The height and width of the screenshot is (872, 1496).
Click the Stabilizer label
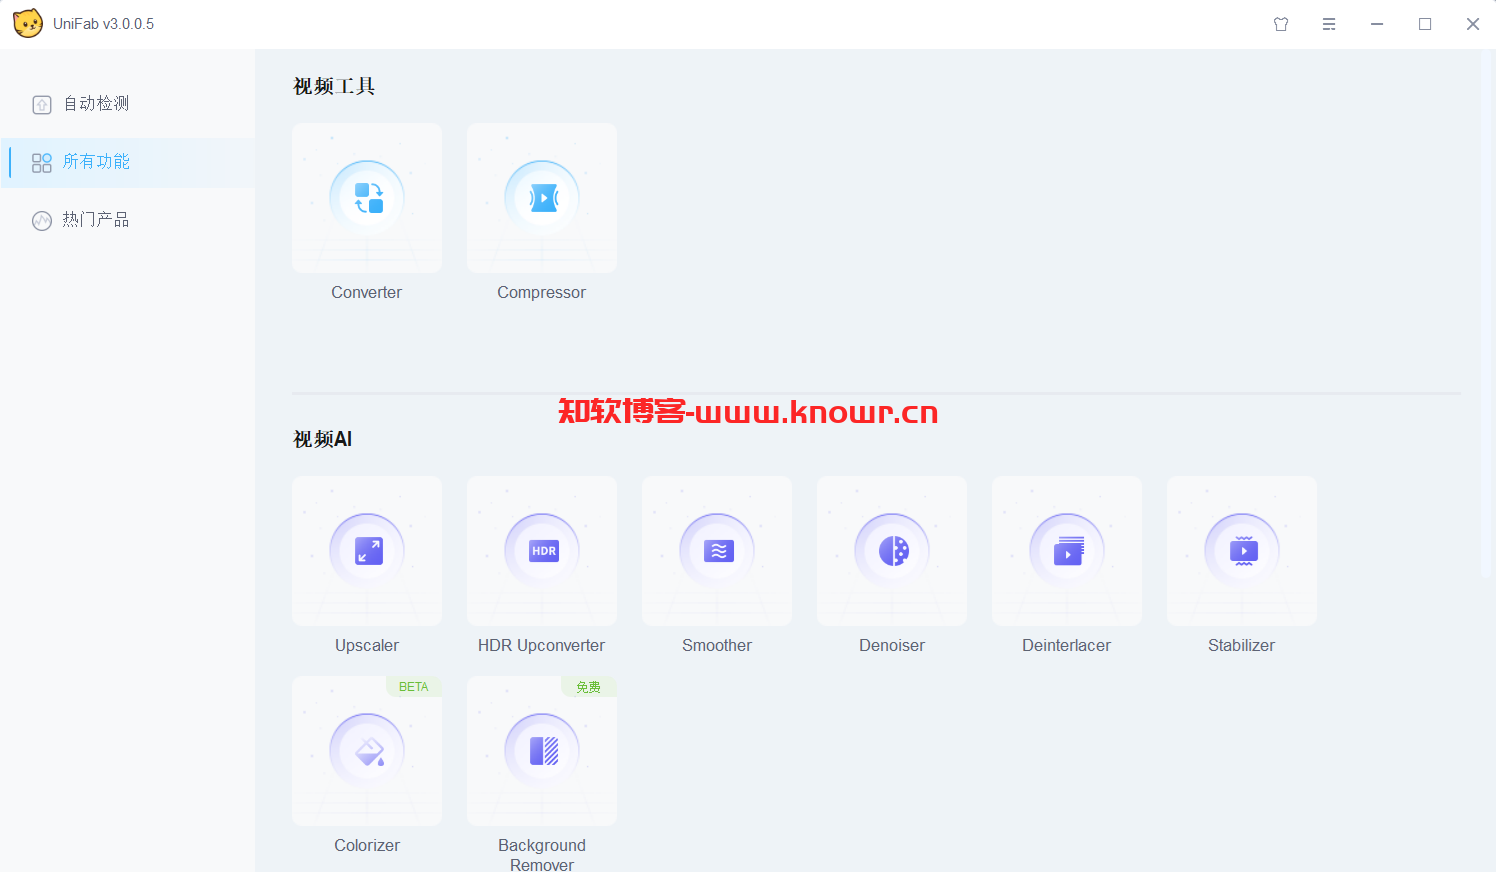1242,645
